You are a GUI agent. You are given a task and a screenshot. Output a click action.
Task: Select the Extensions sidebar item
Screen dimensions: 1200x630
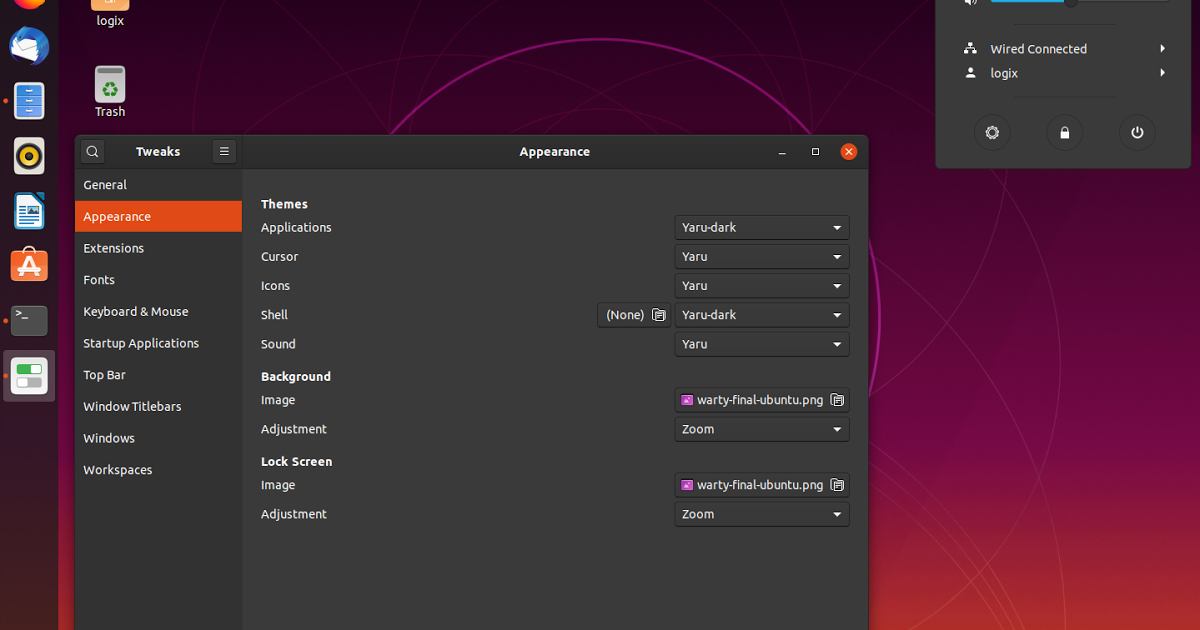coord(114,249)
